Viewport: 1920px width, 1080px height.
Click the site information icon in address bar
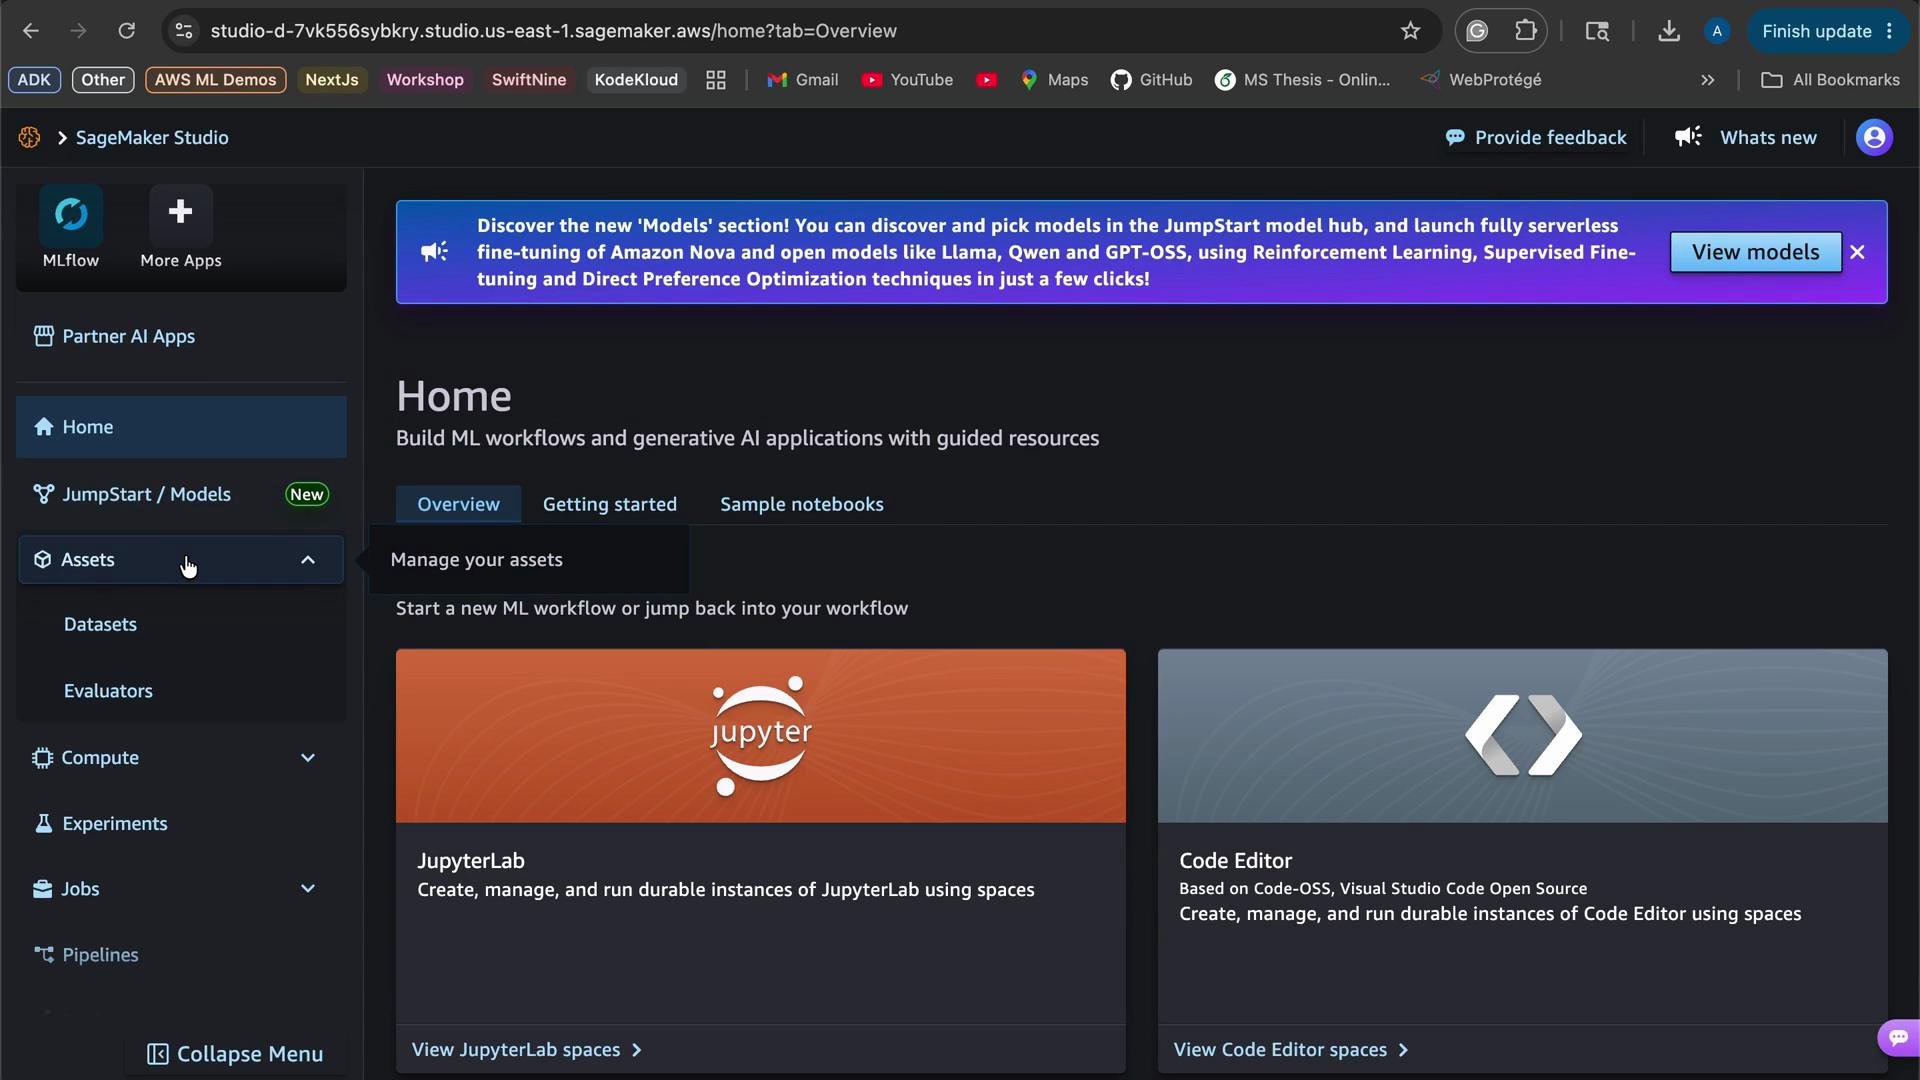(184, 31)
